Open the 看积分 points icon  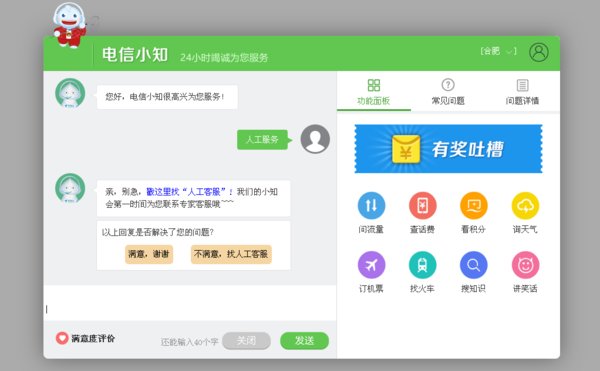tap(474, 205)
